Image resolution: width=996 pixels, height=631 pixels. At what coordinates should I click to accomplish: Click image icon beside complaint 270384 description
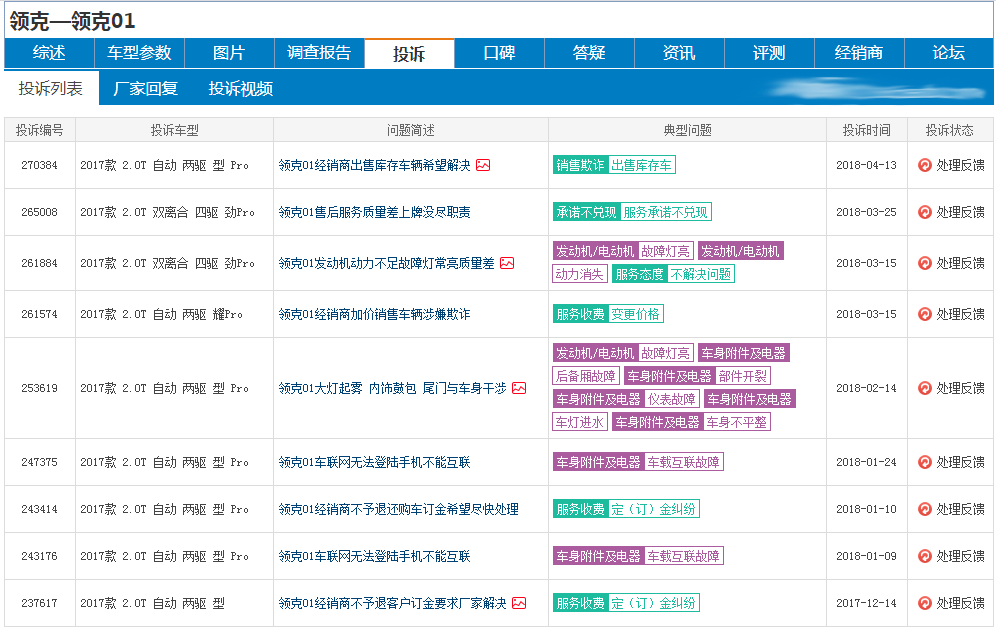pos(483,165)
